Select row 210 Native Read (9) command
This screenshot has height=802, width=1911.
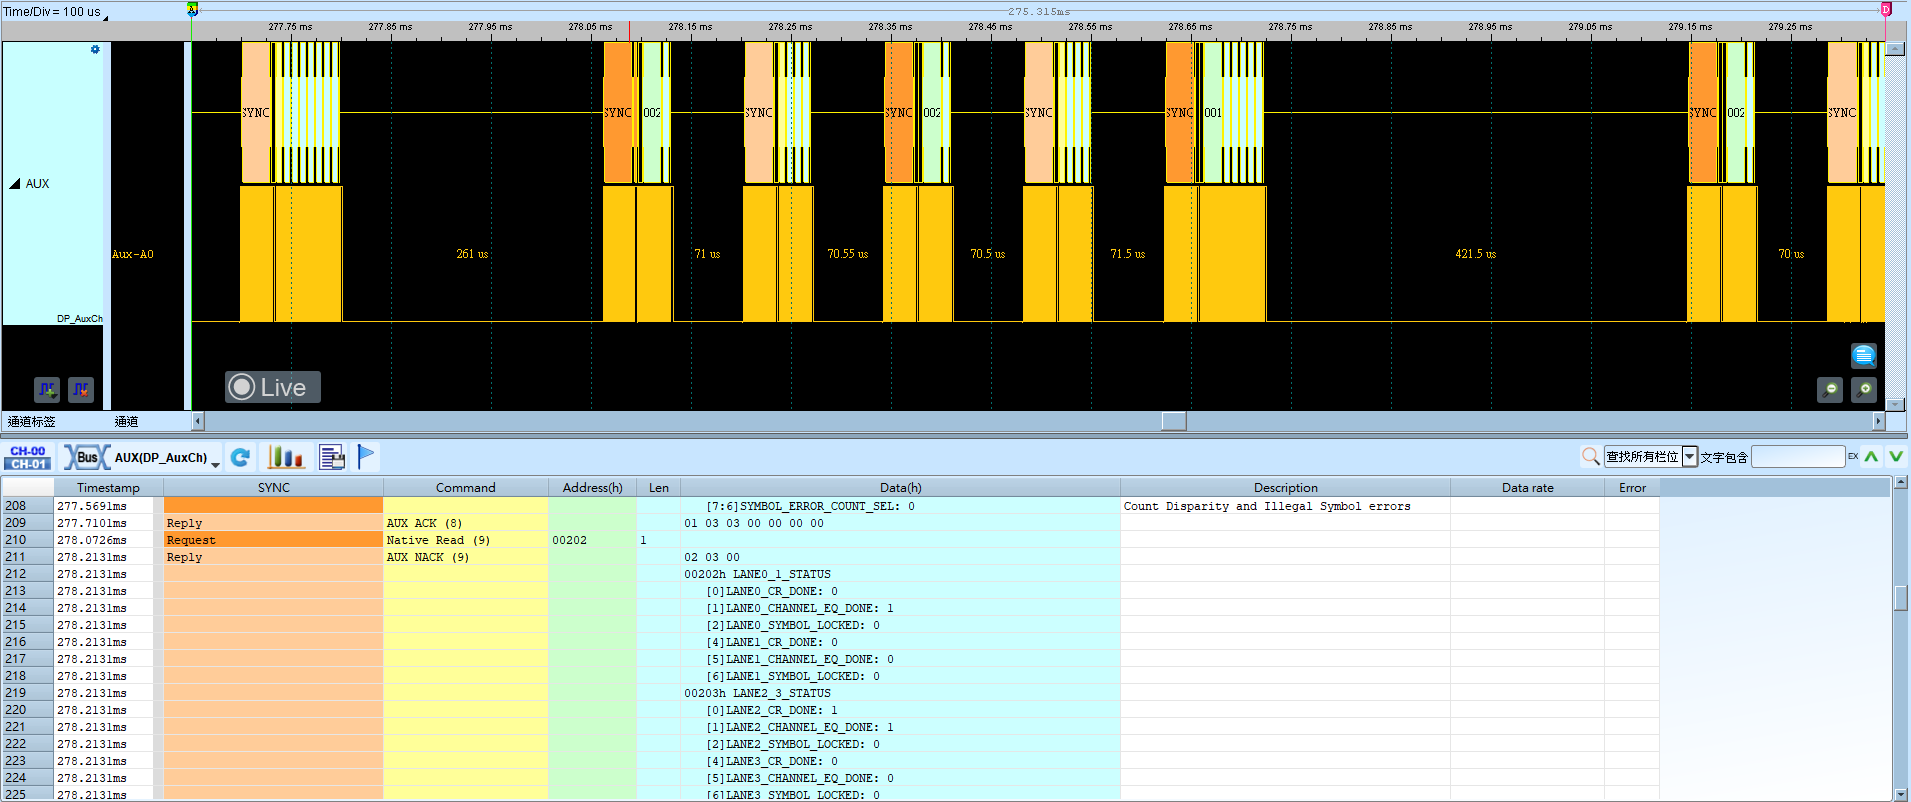466,540
